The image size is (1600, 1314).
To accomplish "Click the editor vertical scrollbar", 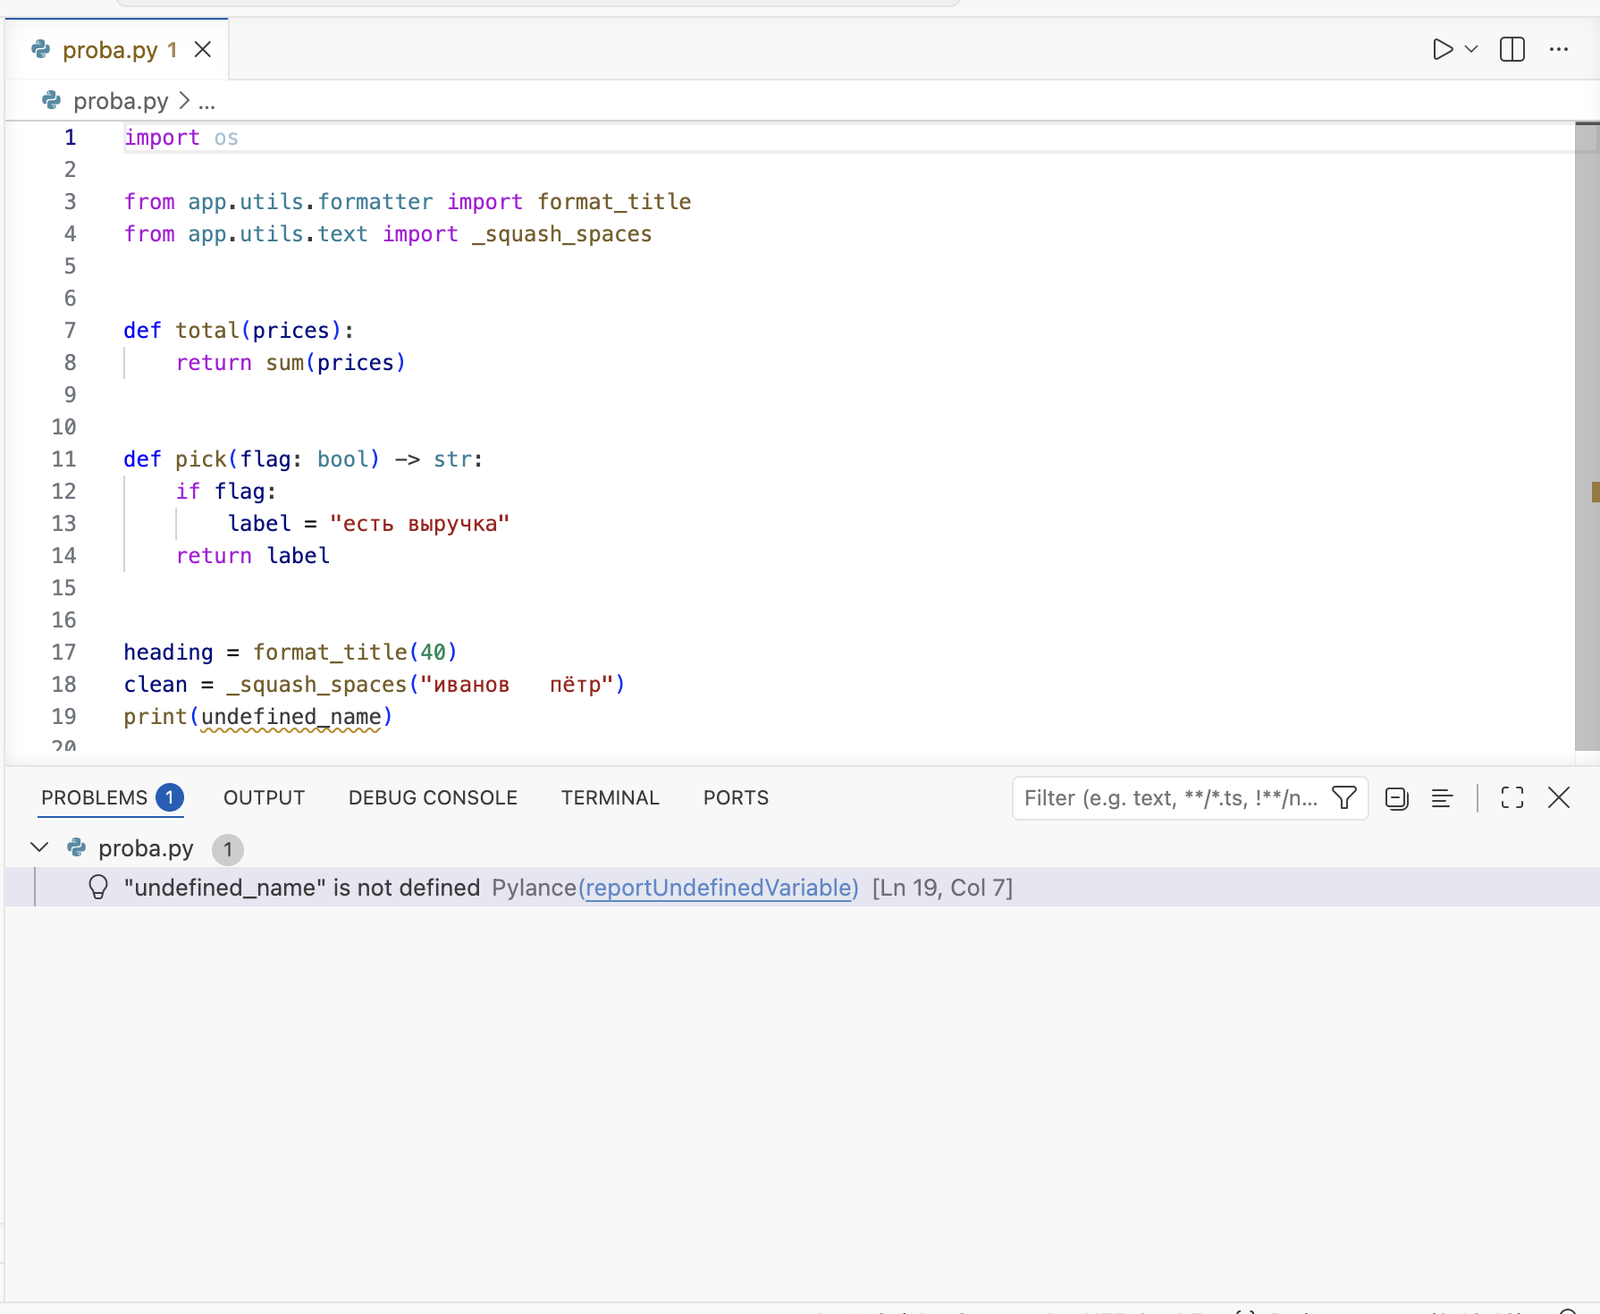I will (1587, 436).
